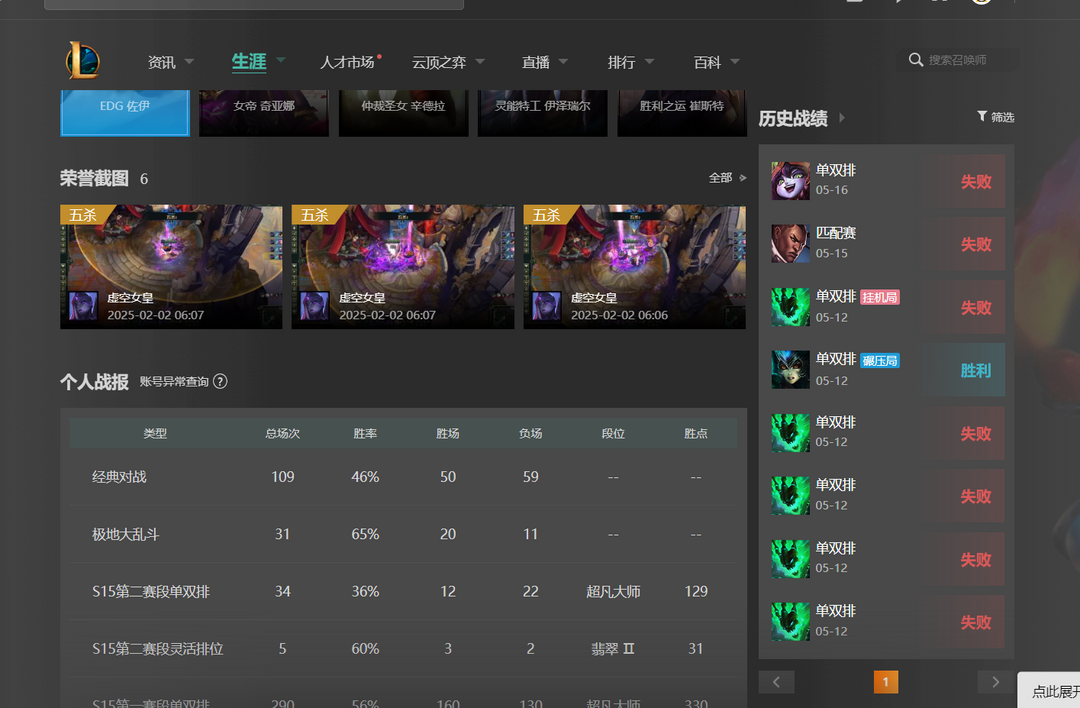
Task: Open the 生涯 menu
Action: click(249, 62)
